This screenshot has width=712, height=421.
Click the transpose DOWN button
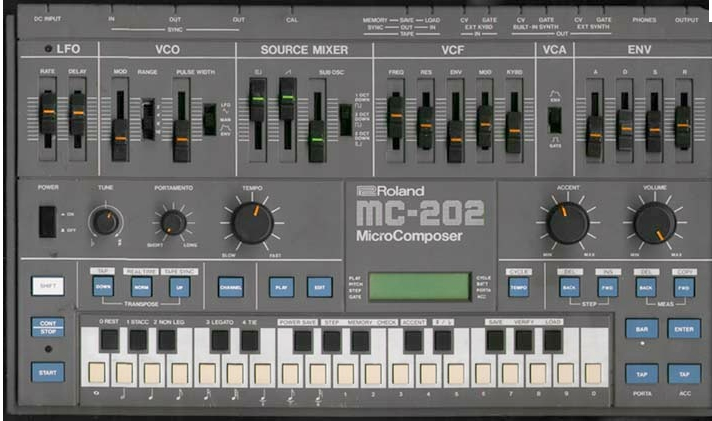pos(103,287)
